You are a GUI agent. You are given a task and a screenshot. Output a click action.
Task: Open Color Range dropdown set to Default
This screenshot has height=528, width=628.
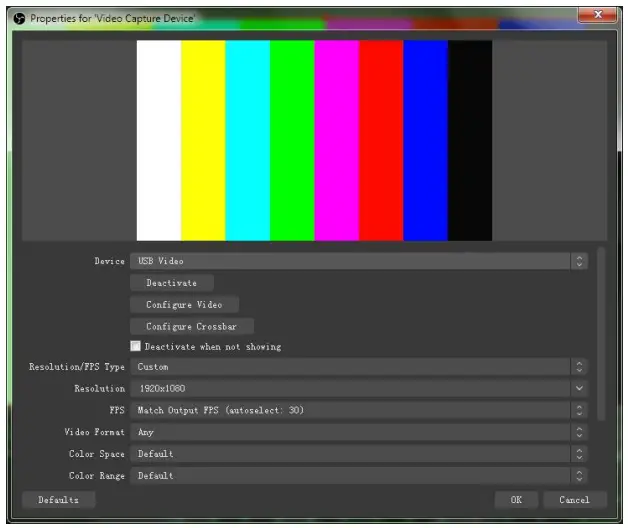358,476
